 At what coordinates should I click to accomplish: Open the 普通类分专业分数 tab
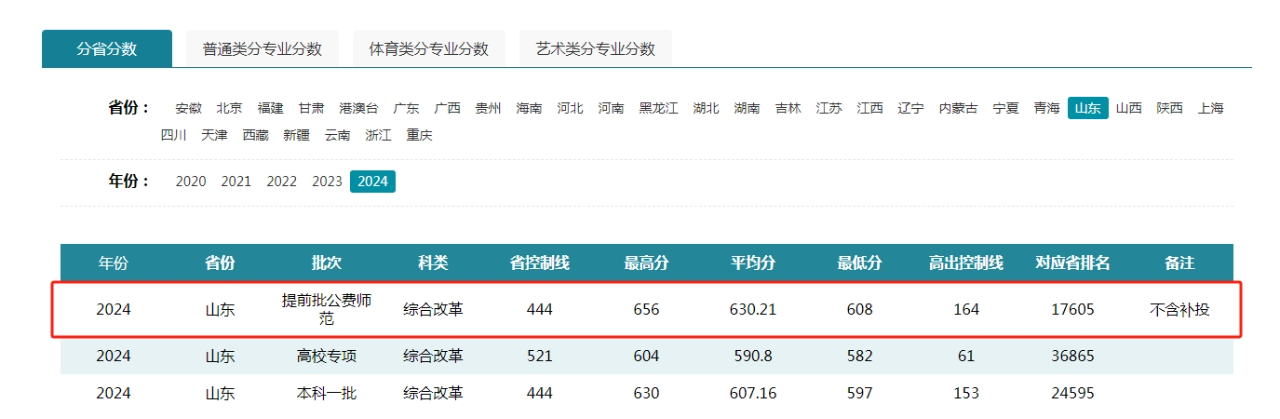(262, 48)
